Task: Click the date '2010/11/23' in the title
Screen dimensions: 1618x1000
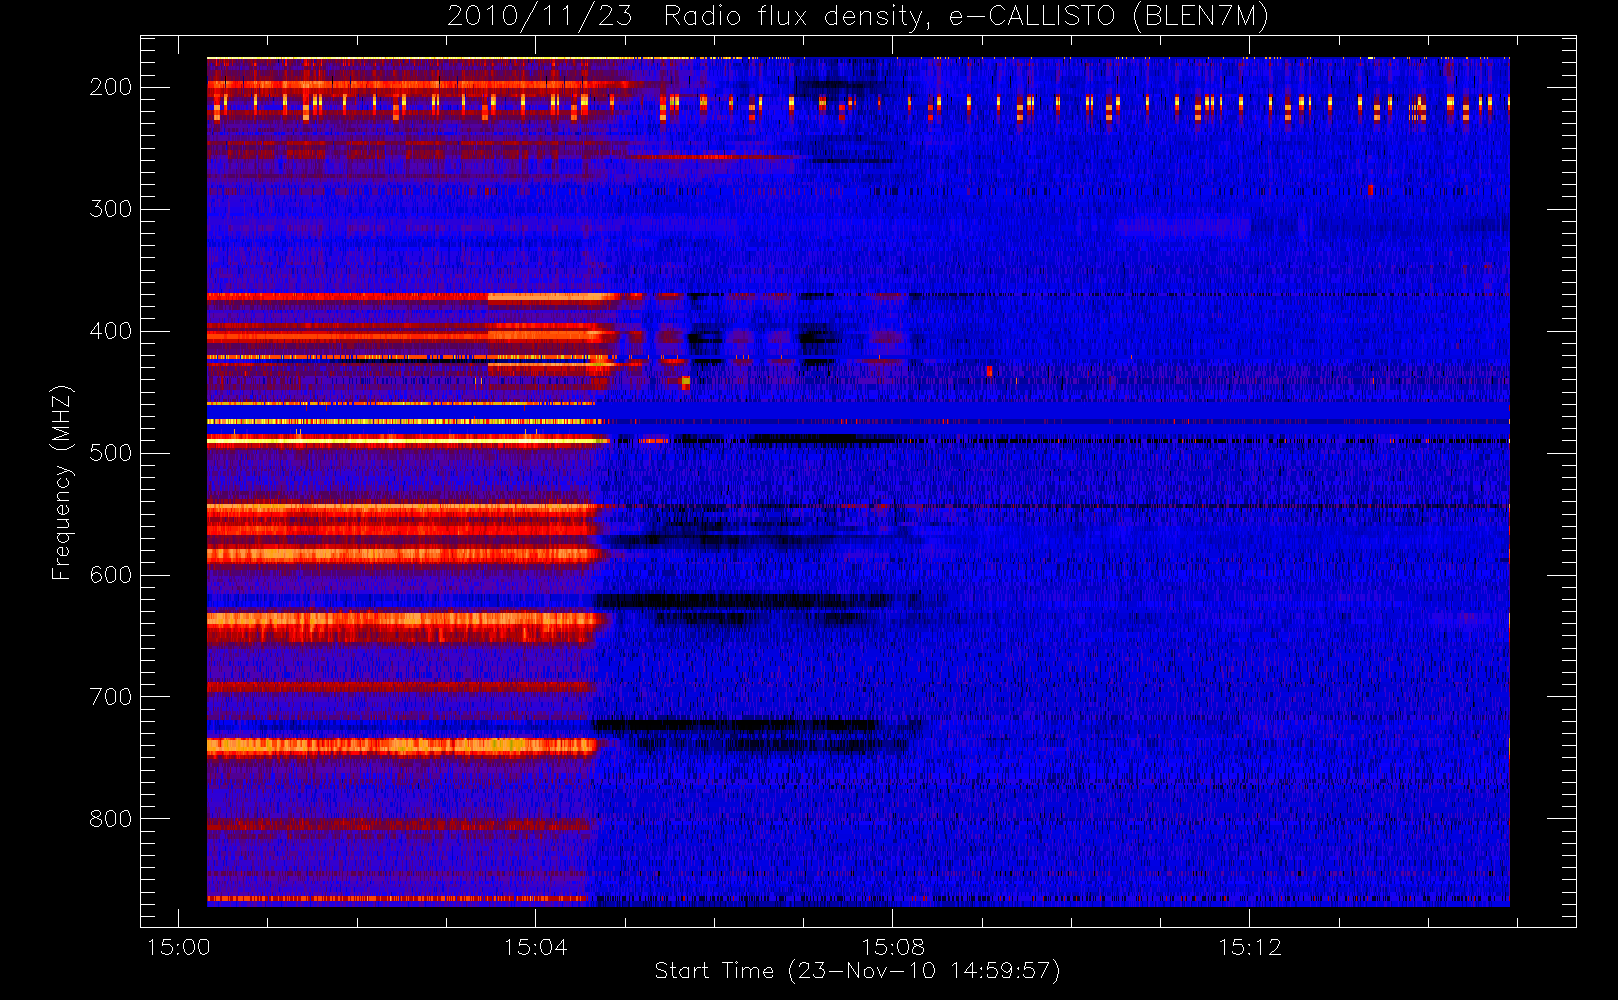Action: (x=539, y=16)
